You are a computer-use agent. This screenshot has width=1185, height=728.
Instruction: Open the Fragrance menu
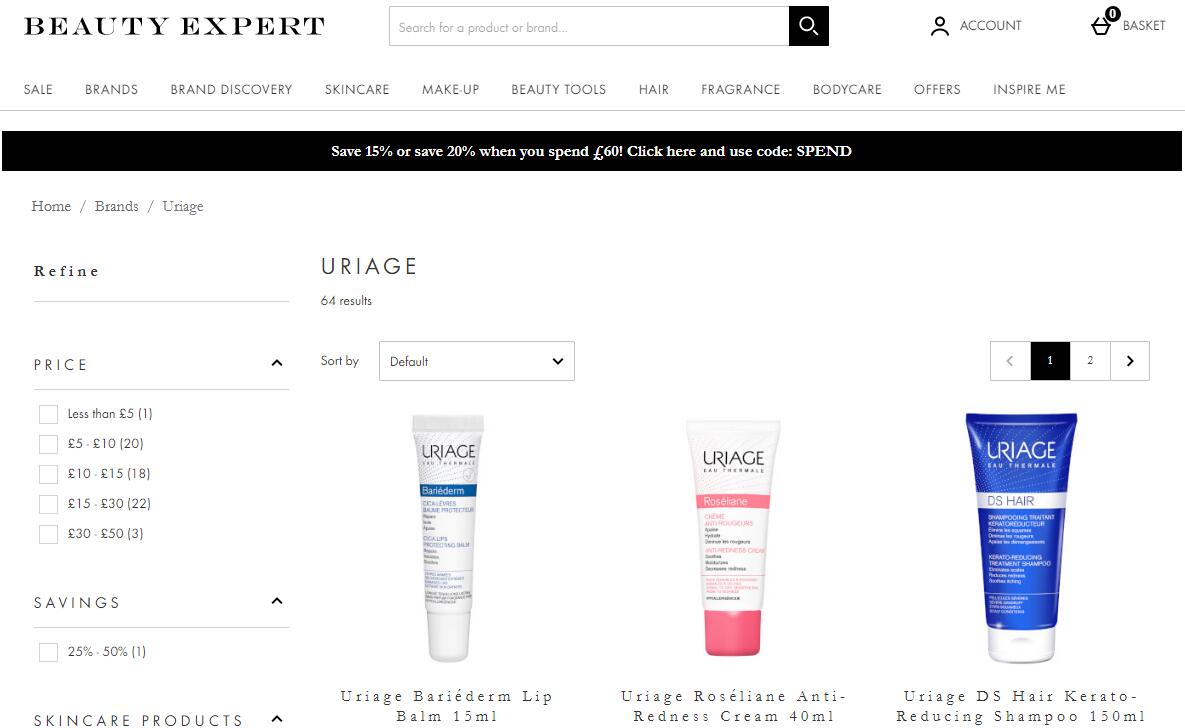(x=741, y=89)
